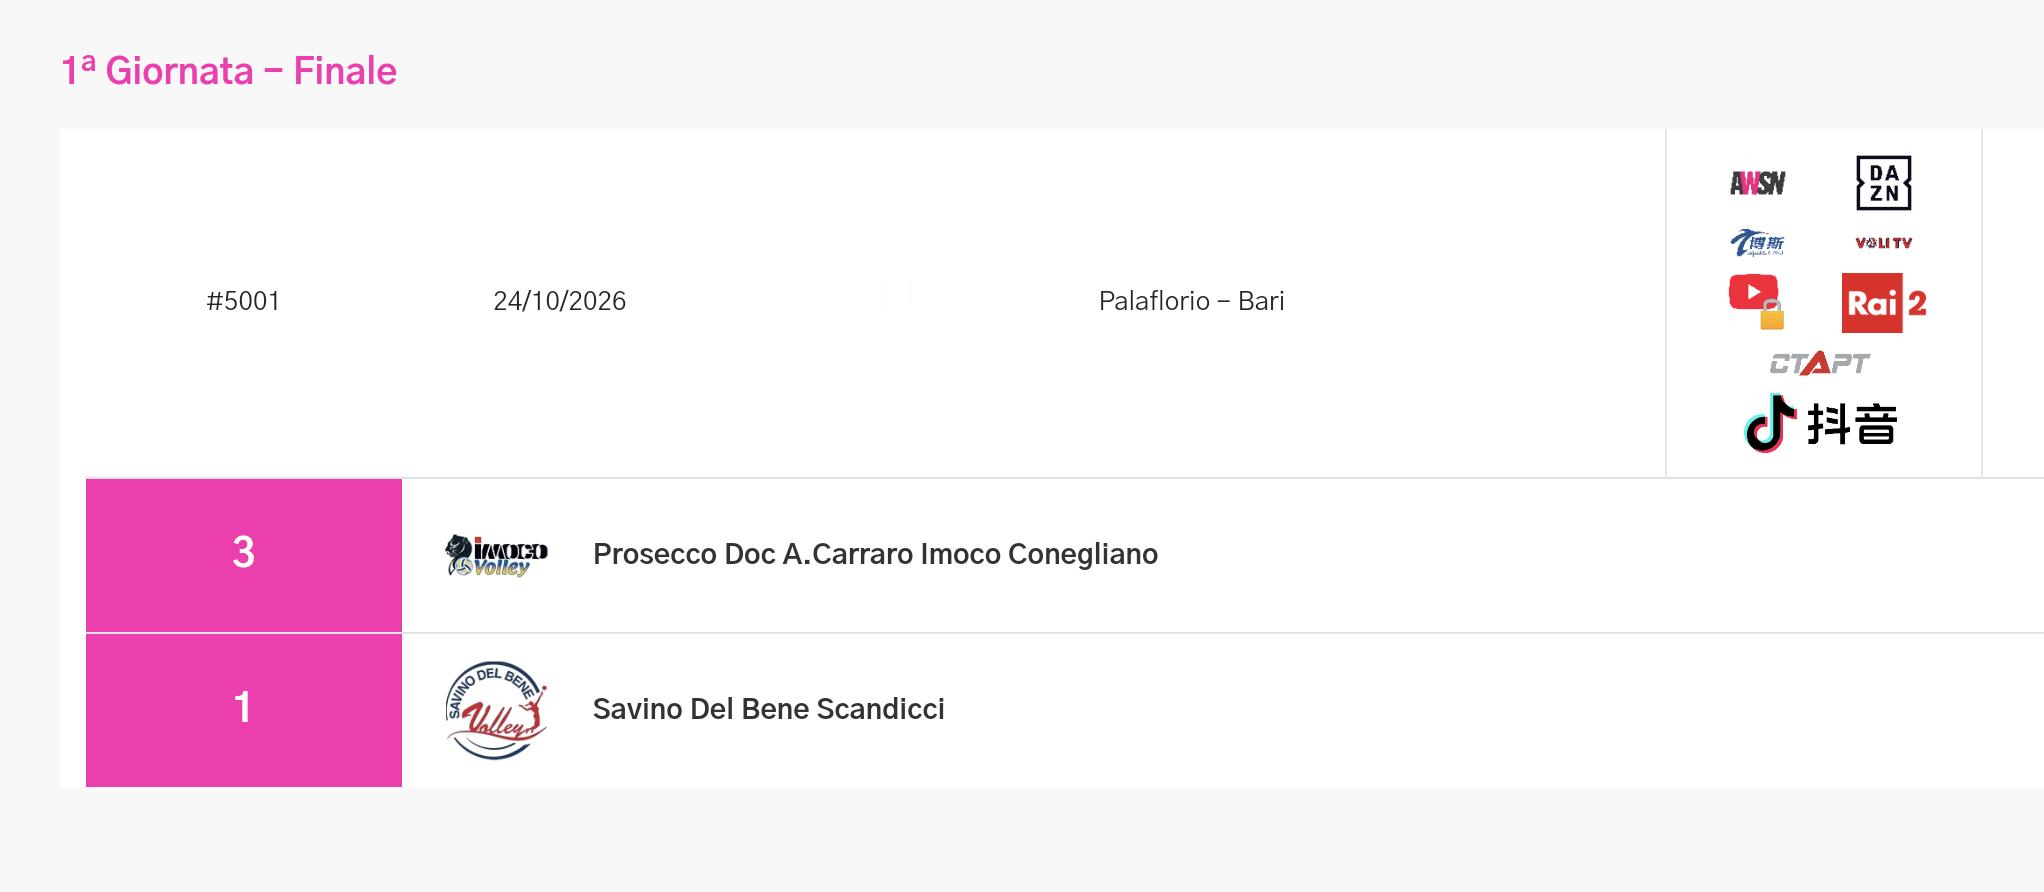The width and height of the screenshot is (2044, 892).
Task: Select match number #5001
Action: (243, 301)
